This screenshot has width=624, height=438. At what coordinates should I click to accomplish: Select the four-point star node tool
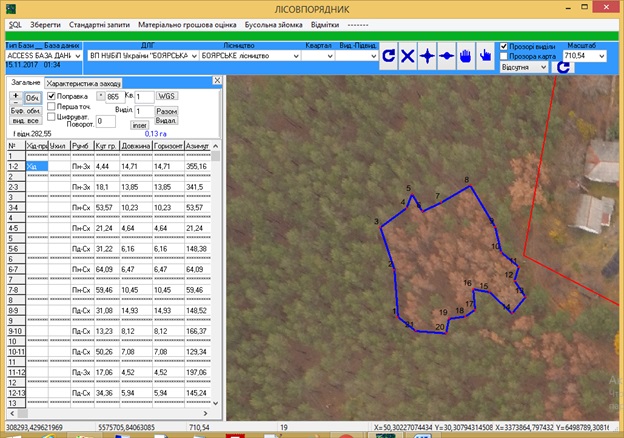point(427,56)
